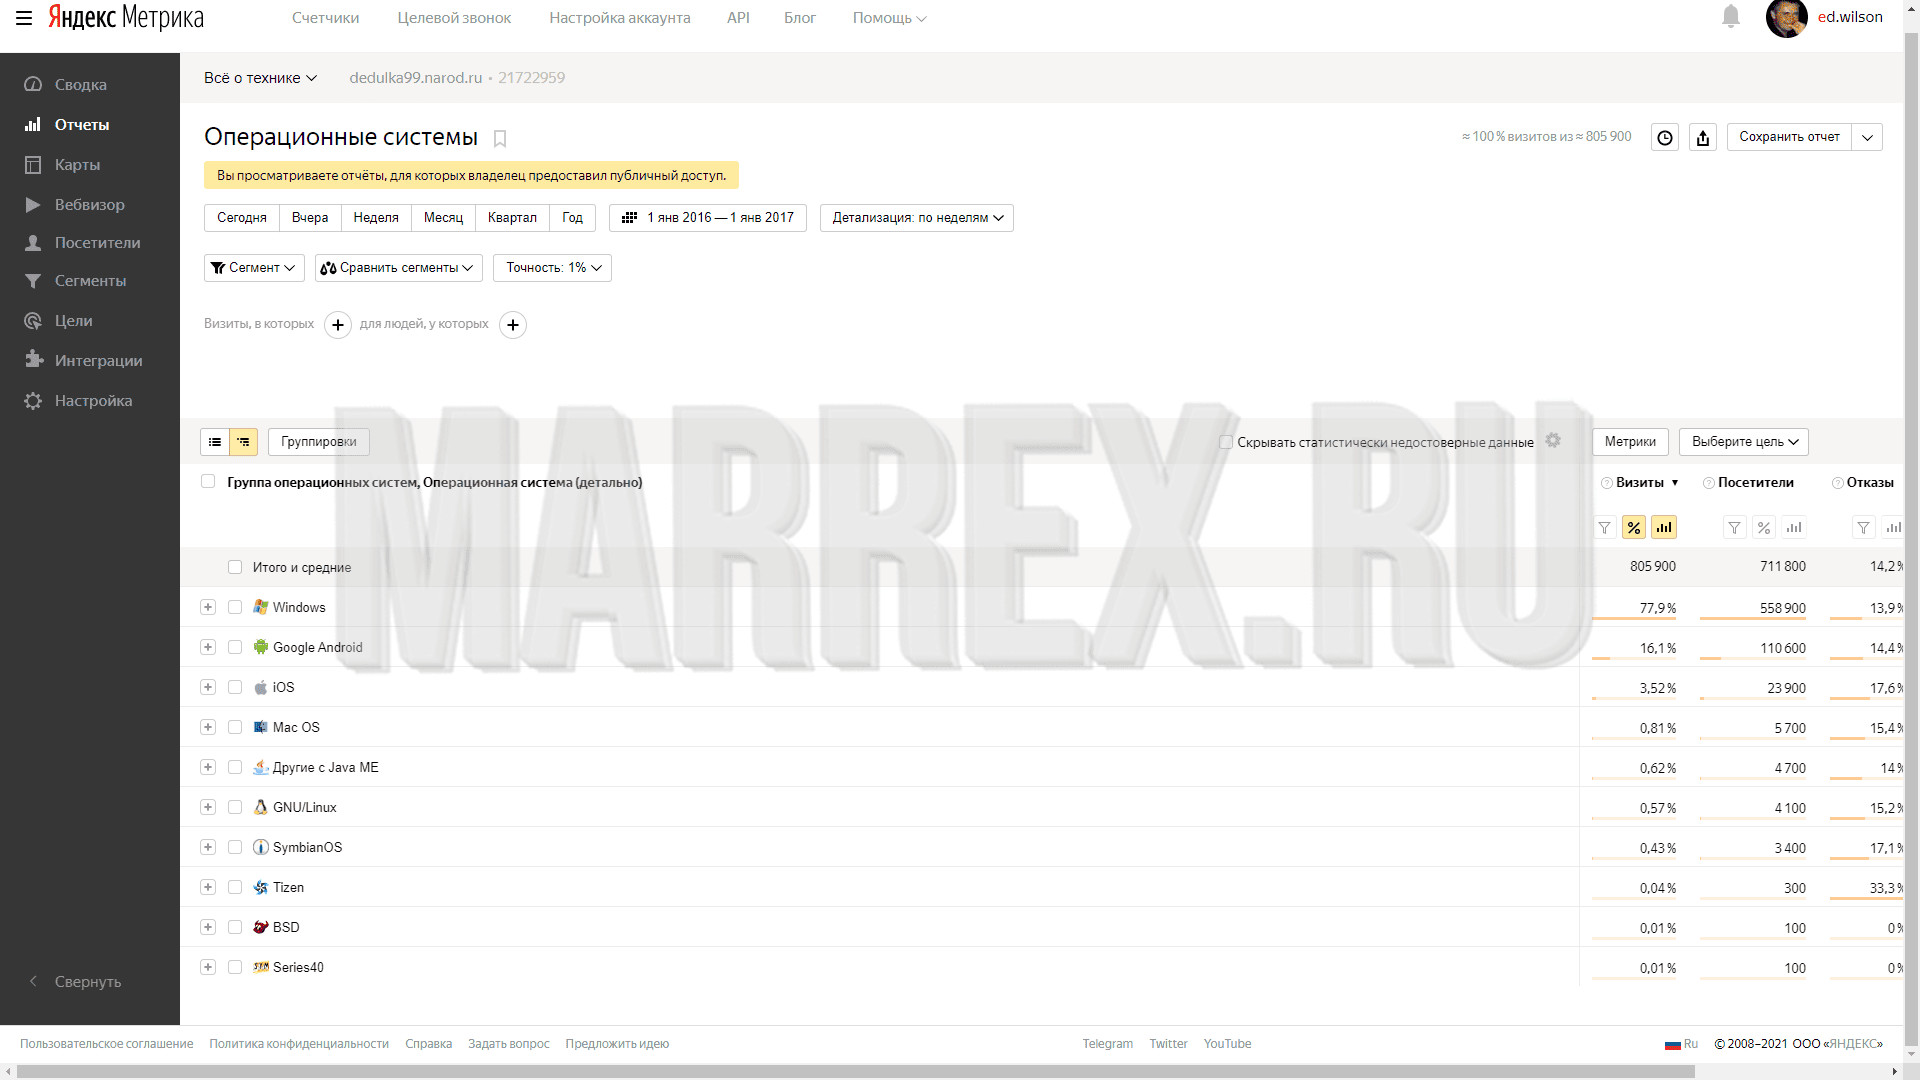Check the Итого и средние checkbox
Viewport: 1920px width, 1080px height.
(x=235, y=567)
